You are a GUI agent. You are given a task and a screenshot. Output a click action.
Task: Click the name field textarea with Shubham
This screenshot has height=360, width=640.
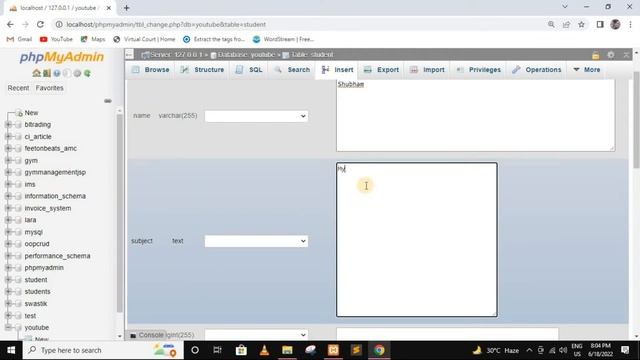(476, 116)
